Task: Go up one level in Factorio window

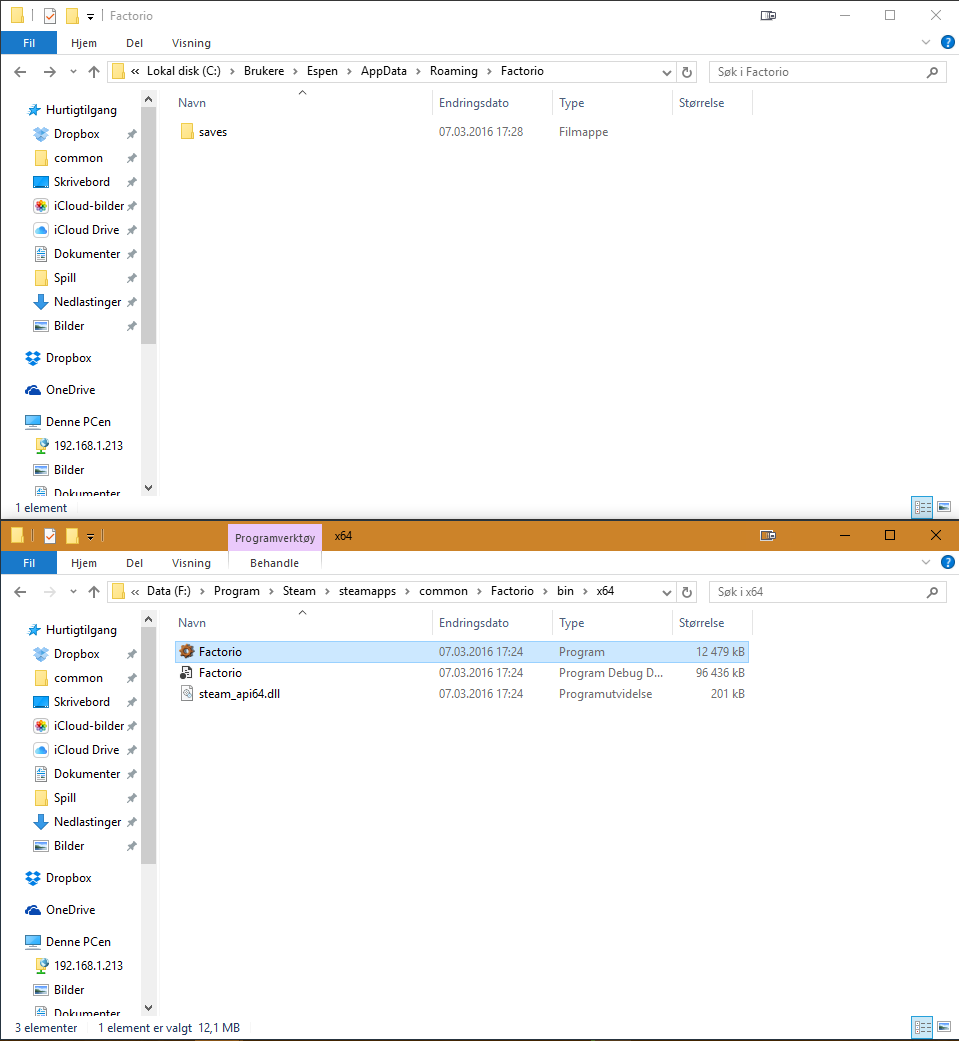Action: coord(94,72)
